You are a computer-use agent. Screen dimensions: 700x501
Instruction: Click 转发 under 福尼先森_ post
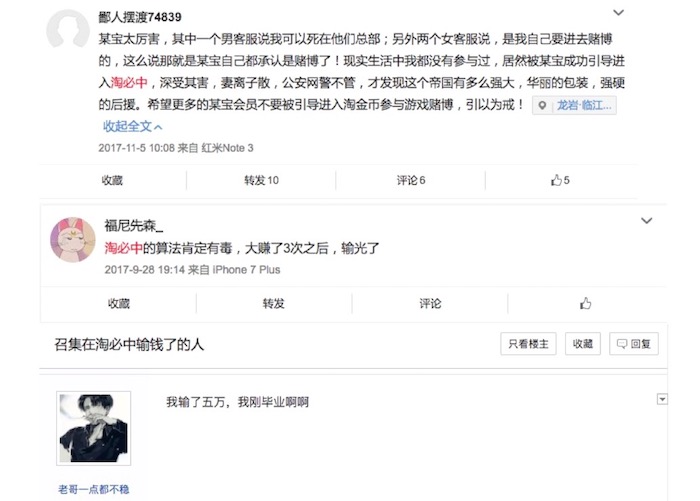tap(274, 304)
